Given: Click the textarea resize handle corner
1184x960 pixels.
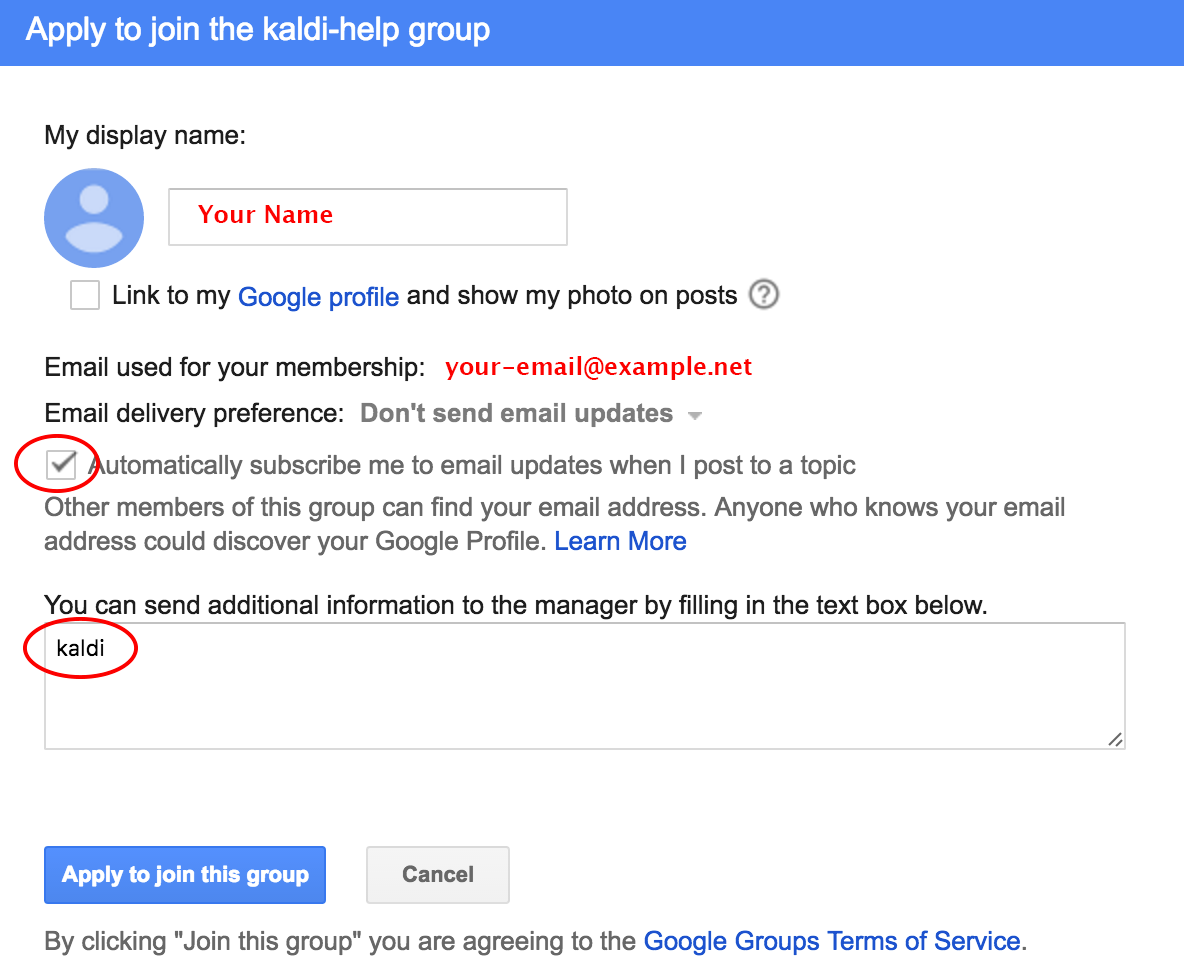Looking at the screenshot, I should click(x=1115, y=739).
